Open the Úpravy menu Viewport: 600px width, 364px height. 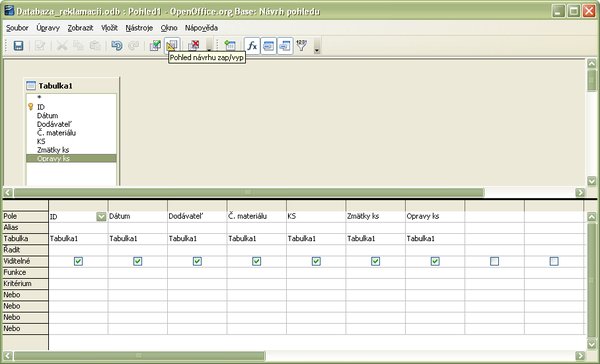[48, 28]
